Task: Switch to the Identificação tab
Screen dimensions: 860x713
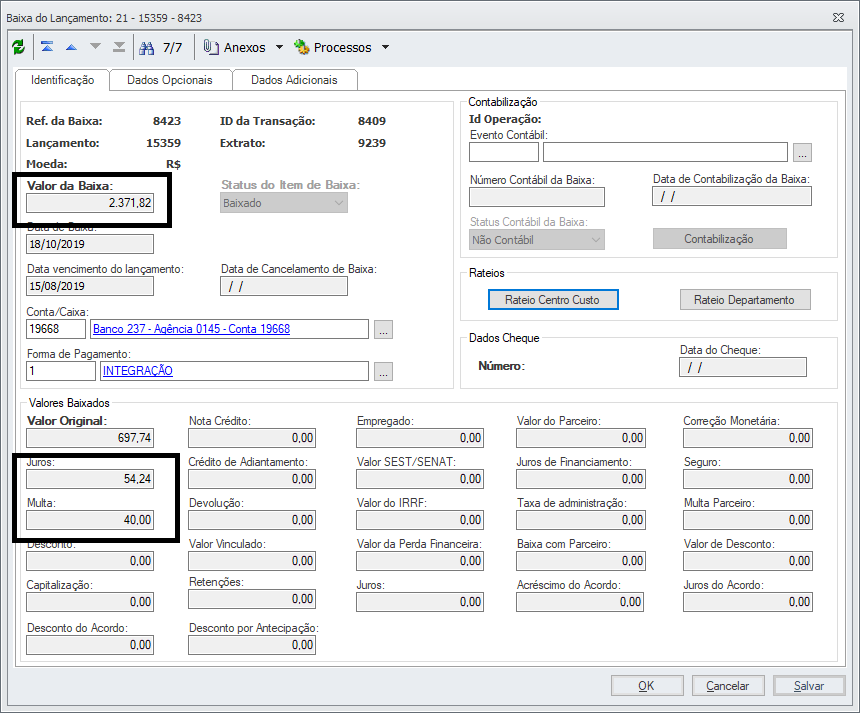Action: 63,80
